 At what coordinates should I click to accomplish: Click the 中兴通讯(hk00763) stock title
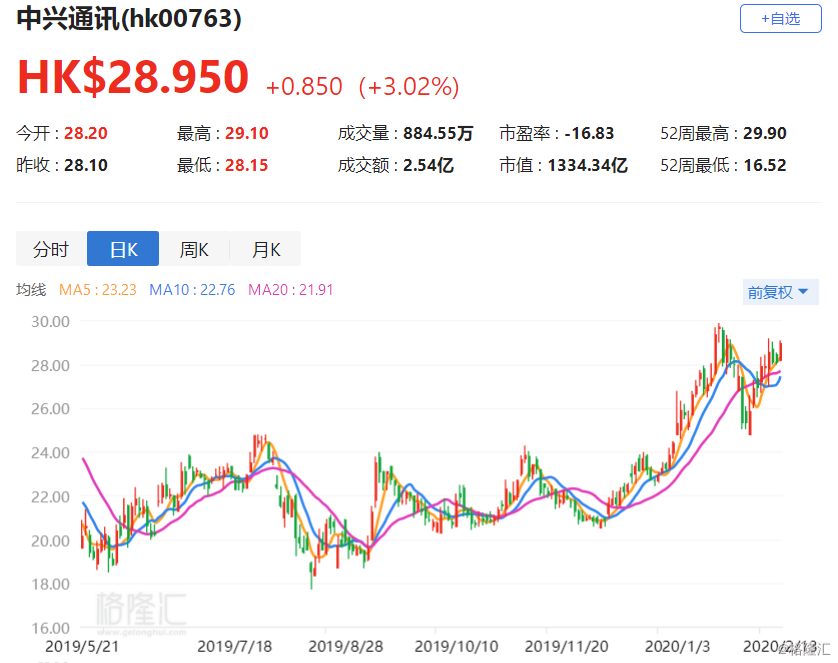(129, 19)
